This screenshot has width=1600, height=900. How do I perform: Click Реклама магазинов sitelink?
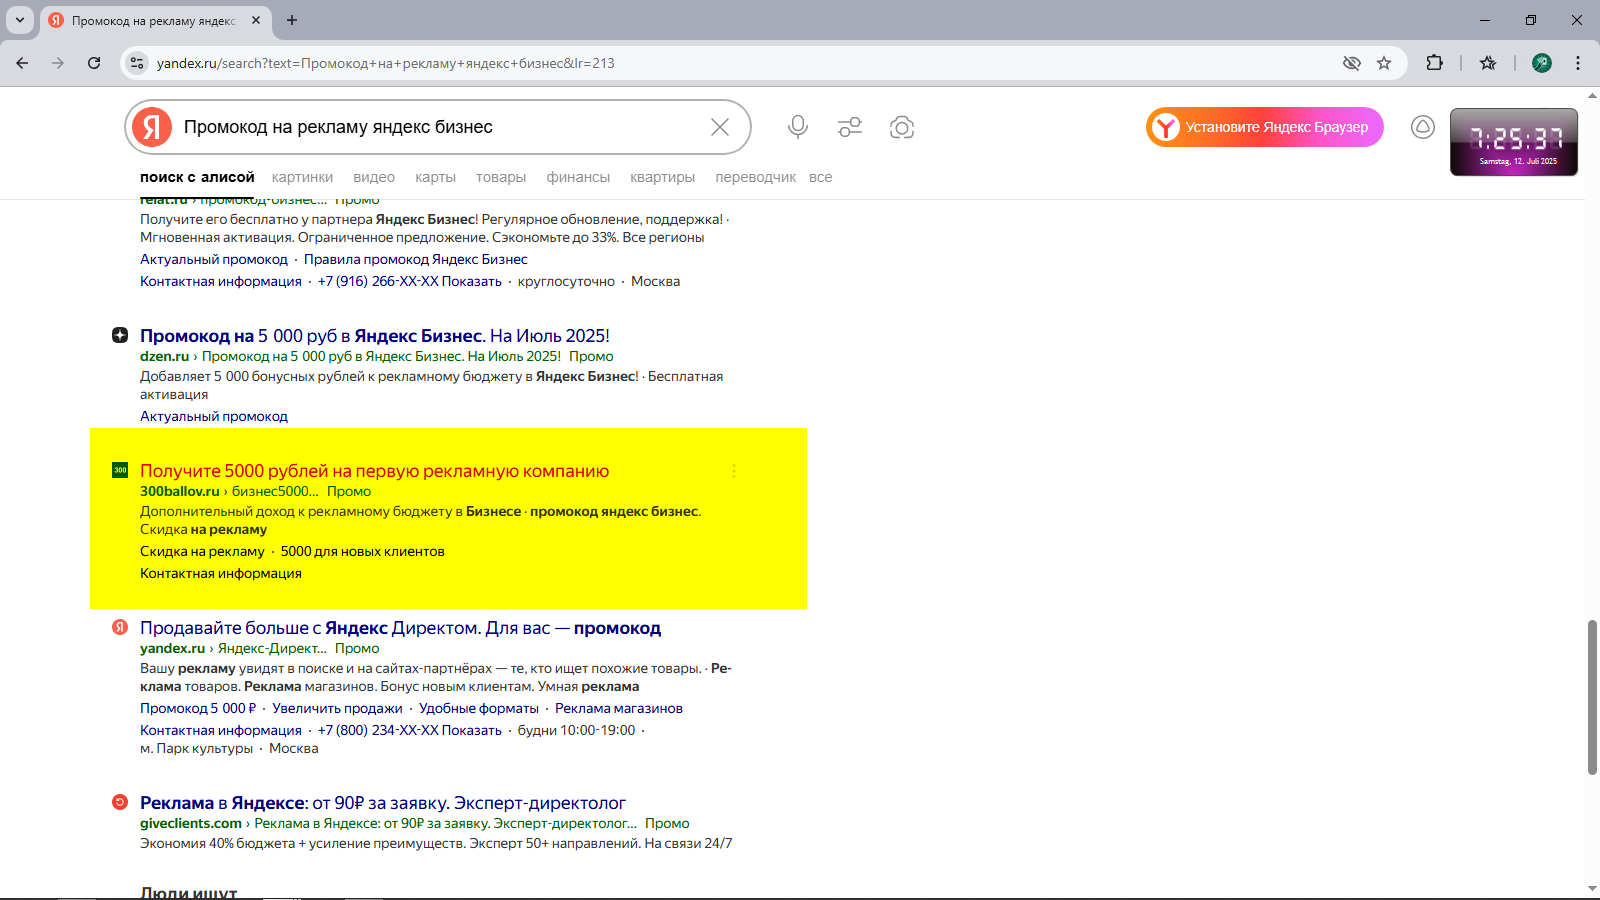pos(619,708)
